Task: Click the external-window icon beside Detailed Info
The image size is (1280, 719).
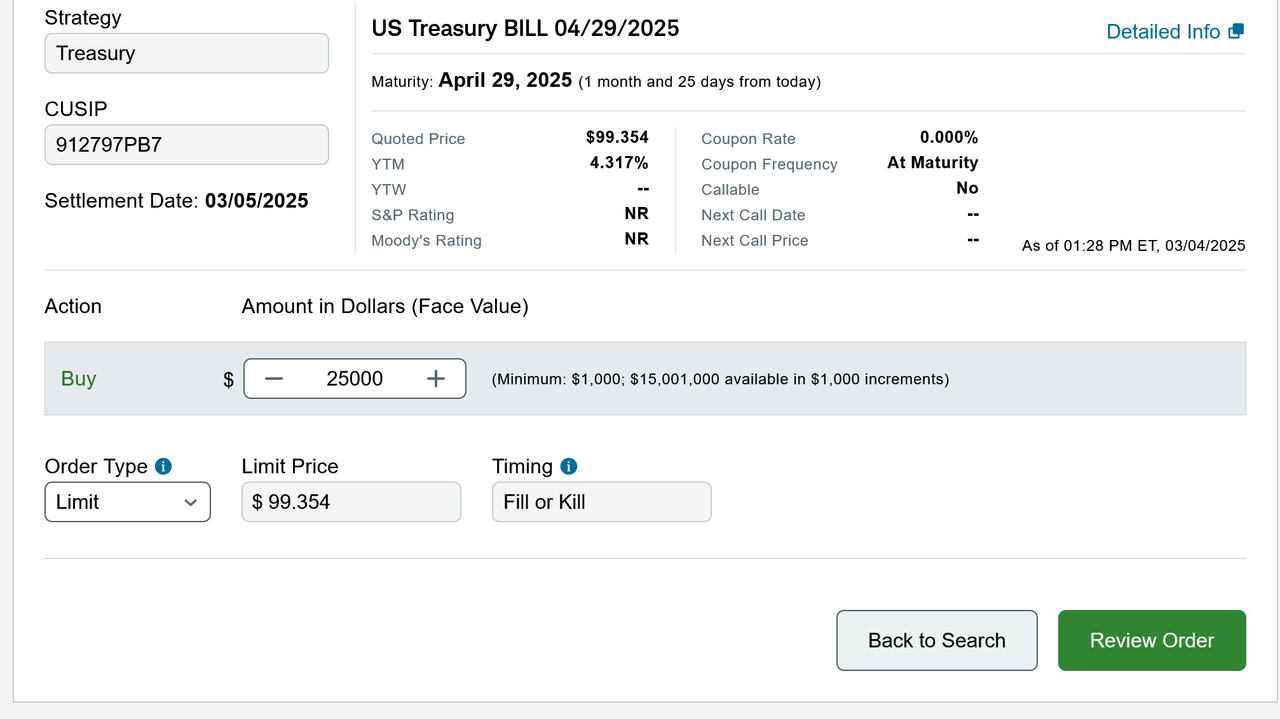Action: coord(1236,31)
